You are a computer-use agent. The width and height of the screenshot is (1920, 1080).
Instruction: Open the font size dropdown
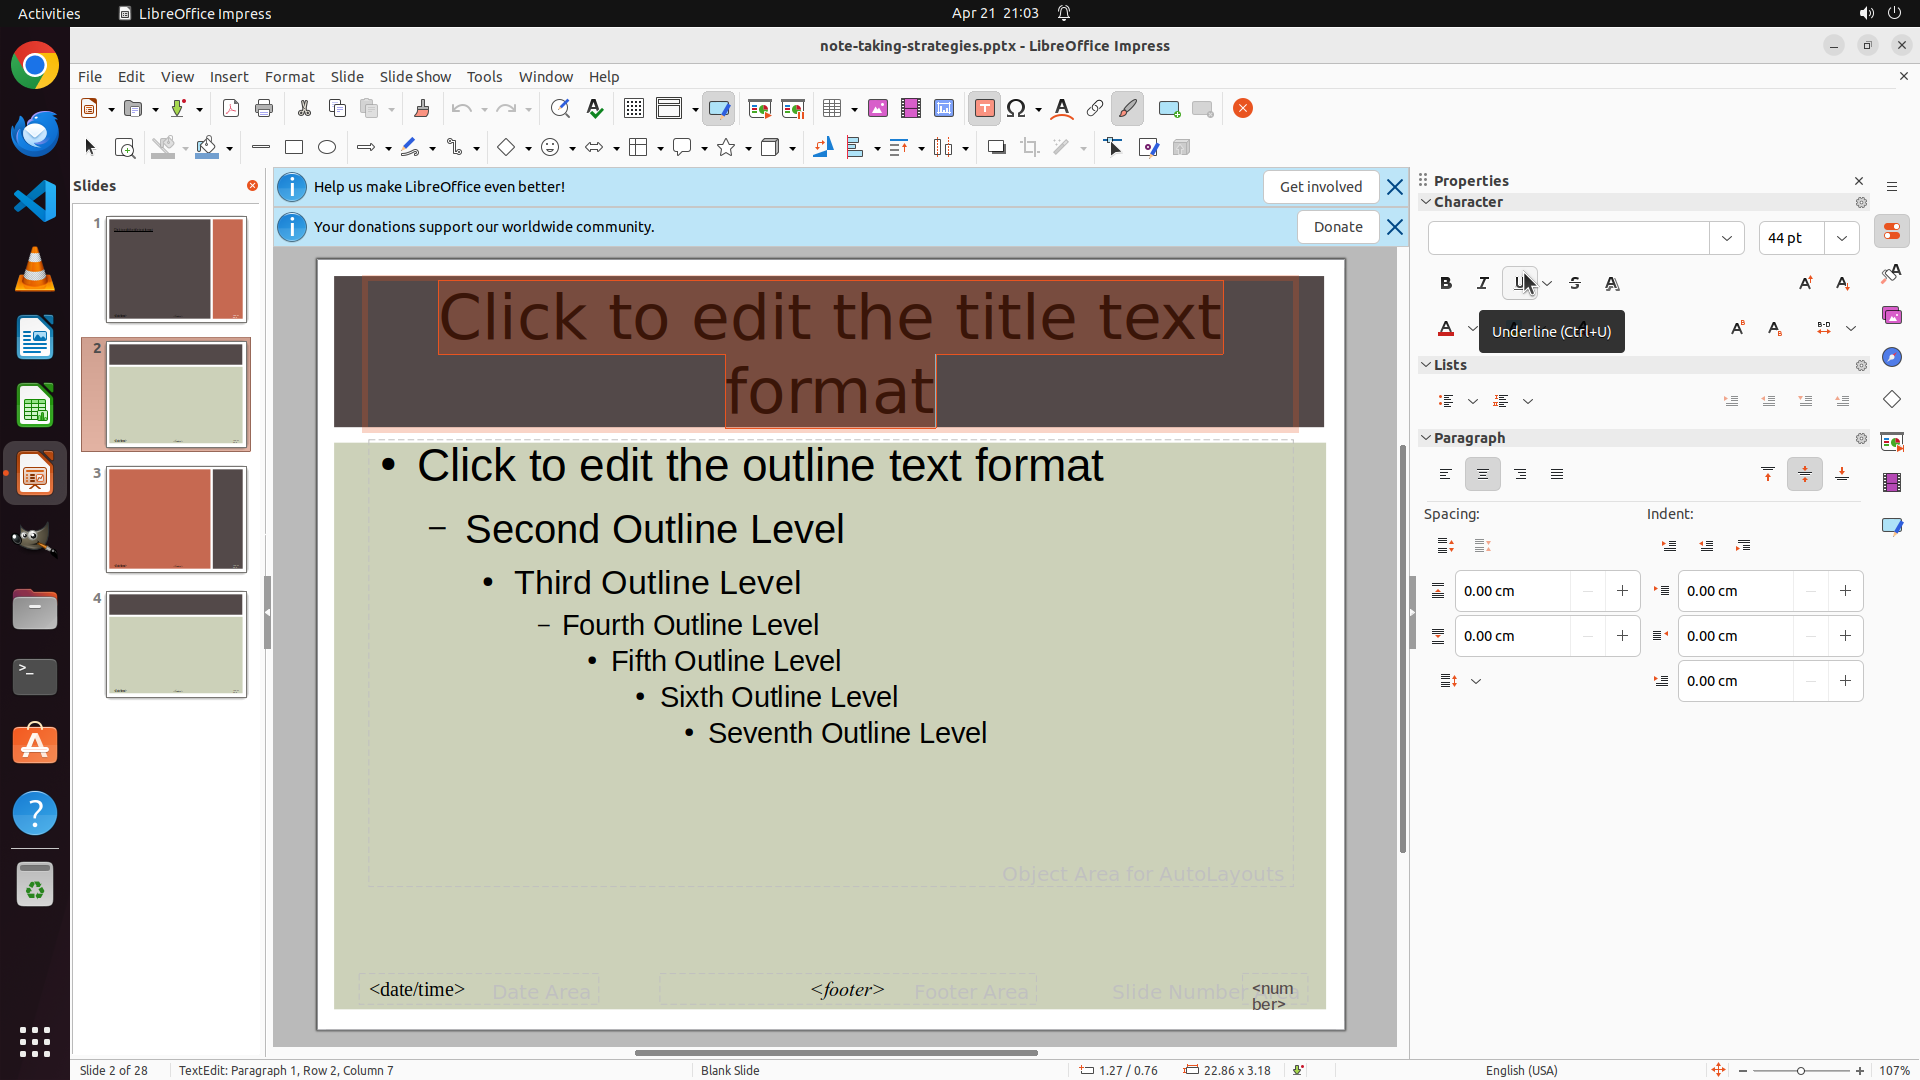pyautogui.click(x=1841, y=238)
